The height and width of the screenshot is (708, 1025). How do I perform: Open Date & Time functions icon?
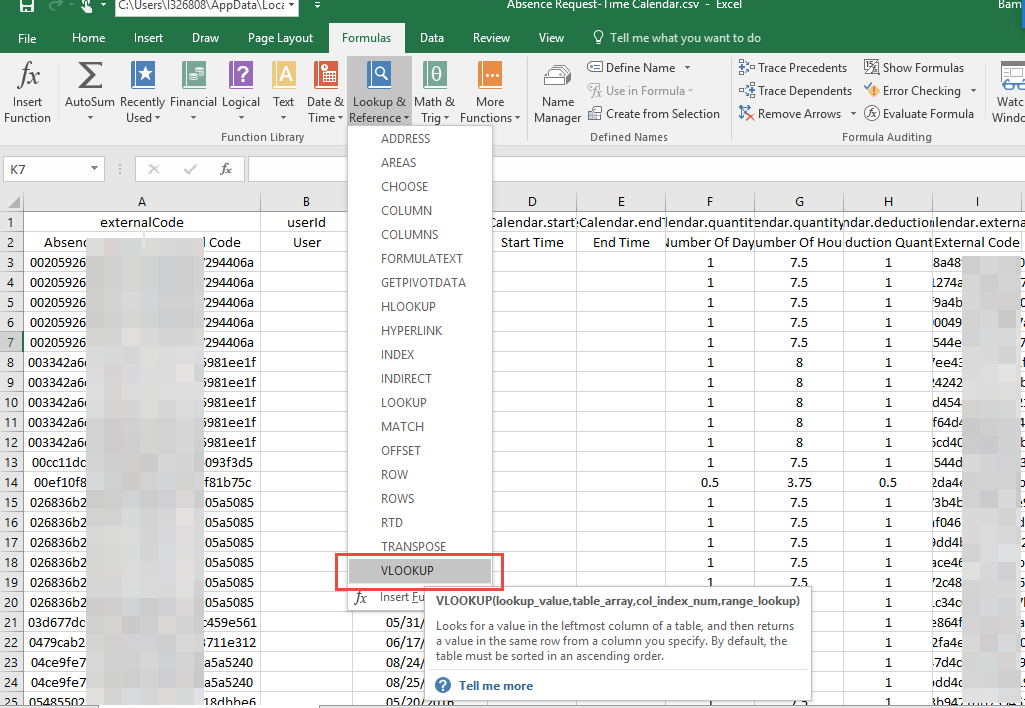tap(326, 75)
